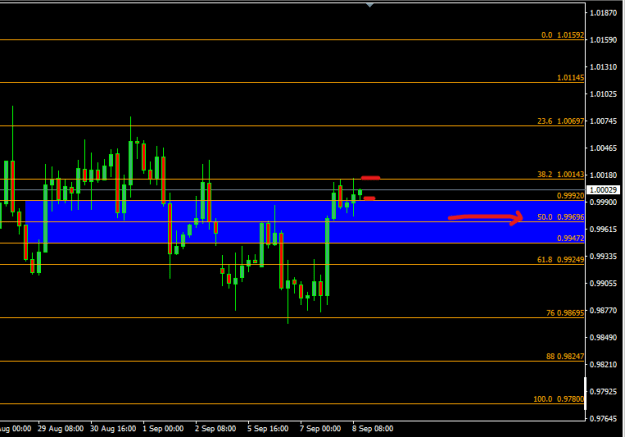Click price scale value 1.01310
Image resolution: width=625 pixels, height=437 pixels.
[x=603, y=67]
